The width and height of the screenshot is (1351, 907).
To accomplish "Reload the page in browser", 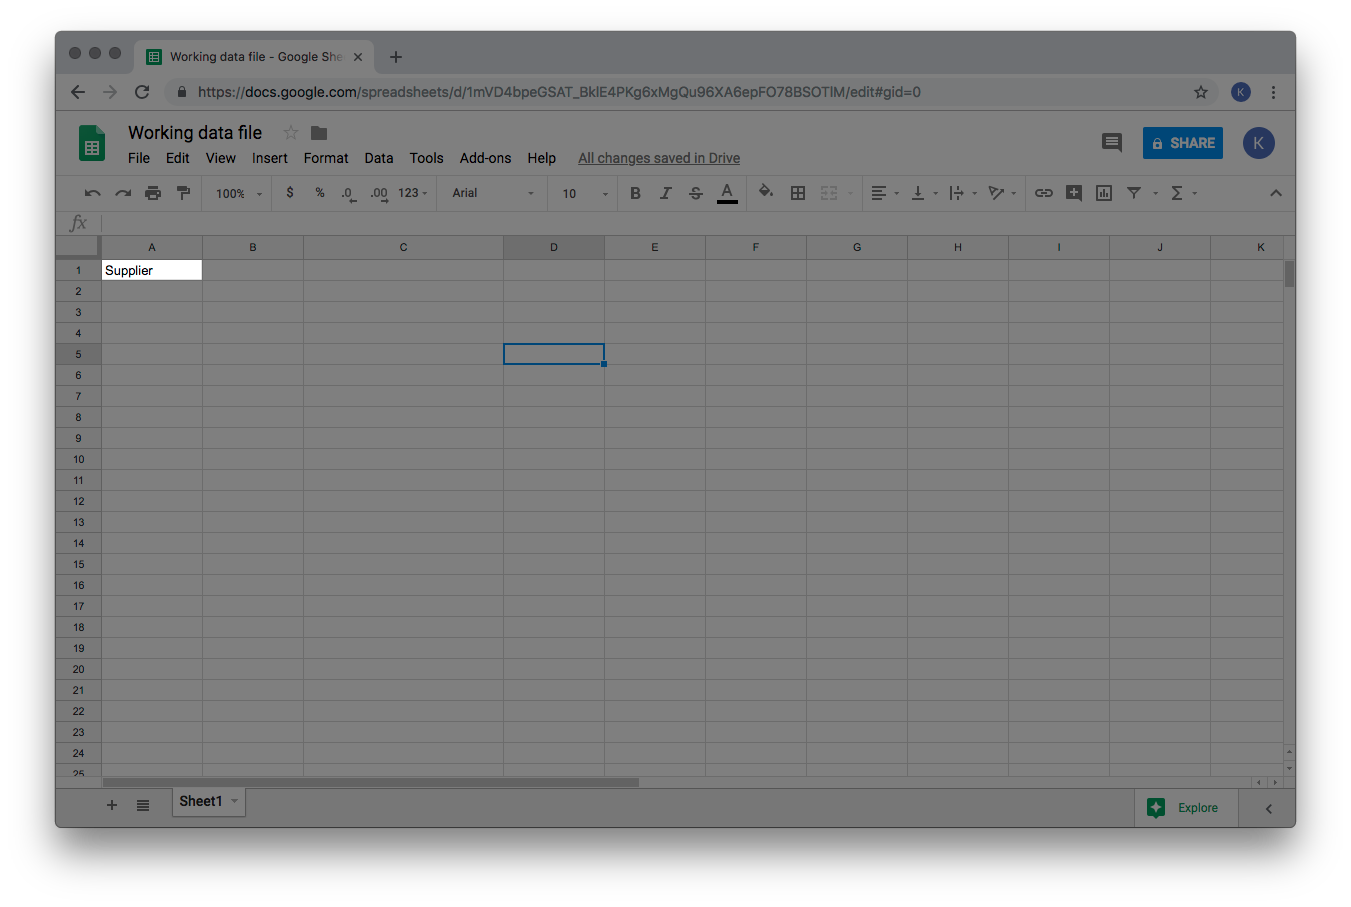I will [142, 92].
